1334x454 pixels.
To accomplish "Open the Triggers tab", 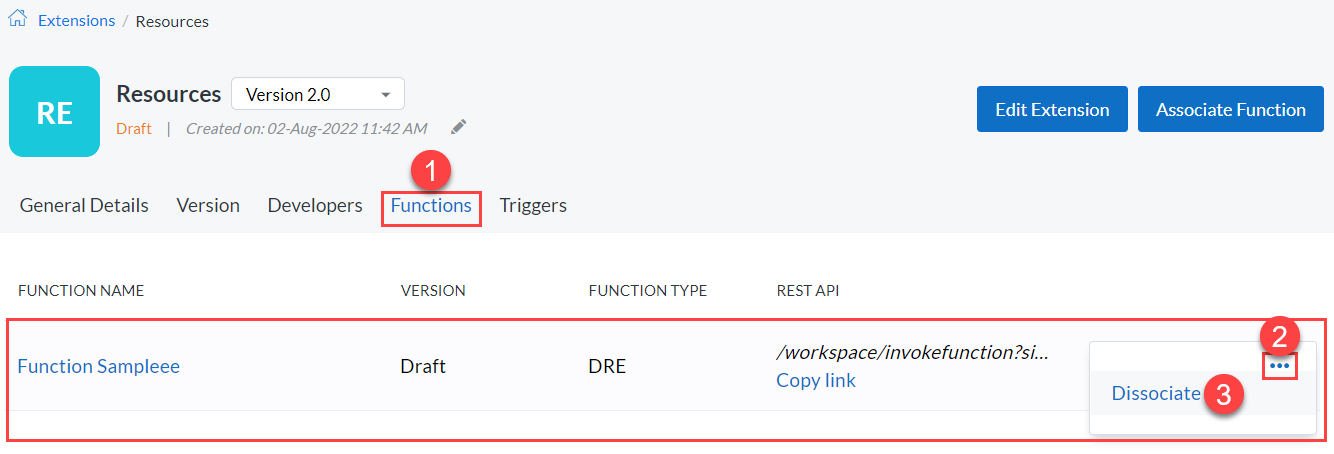I will coord(533,205).
